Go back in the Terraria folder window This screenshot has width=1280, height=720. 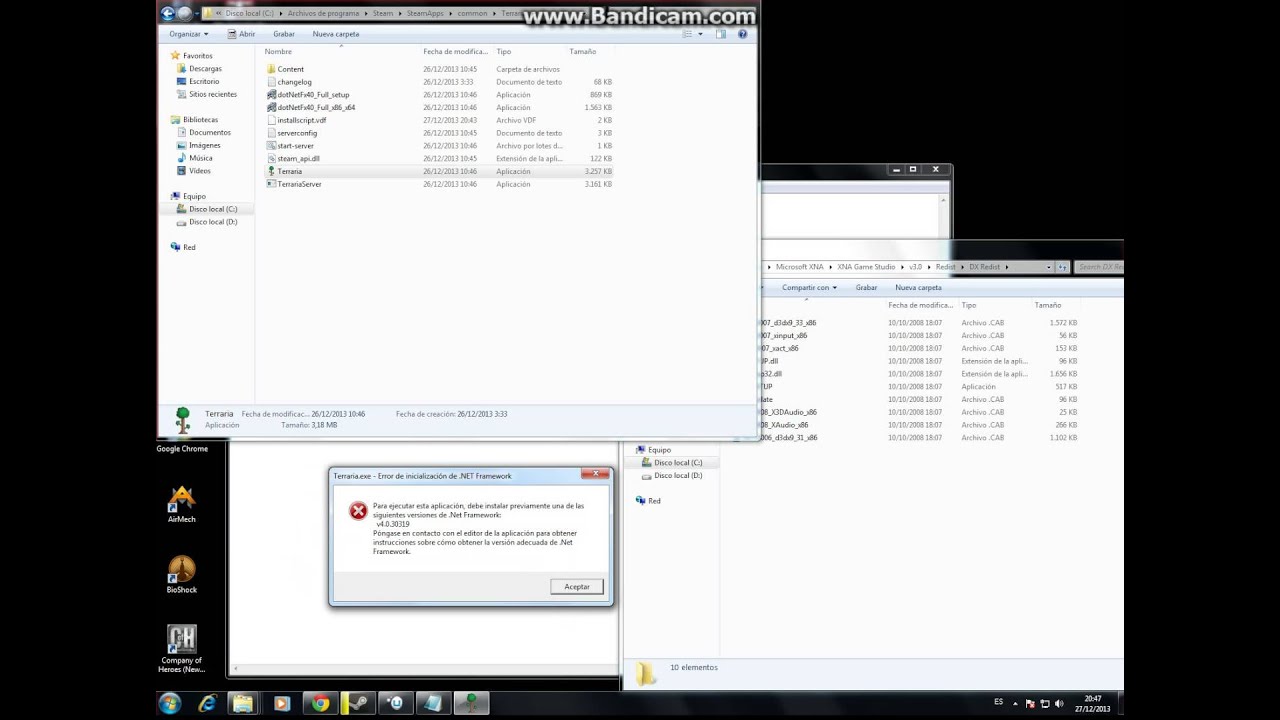(x=167, y=13)
